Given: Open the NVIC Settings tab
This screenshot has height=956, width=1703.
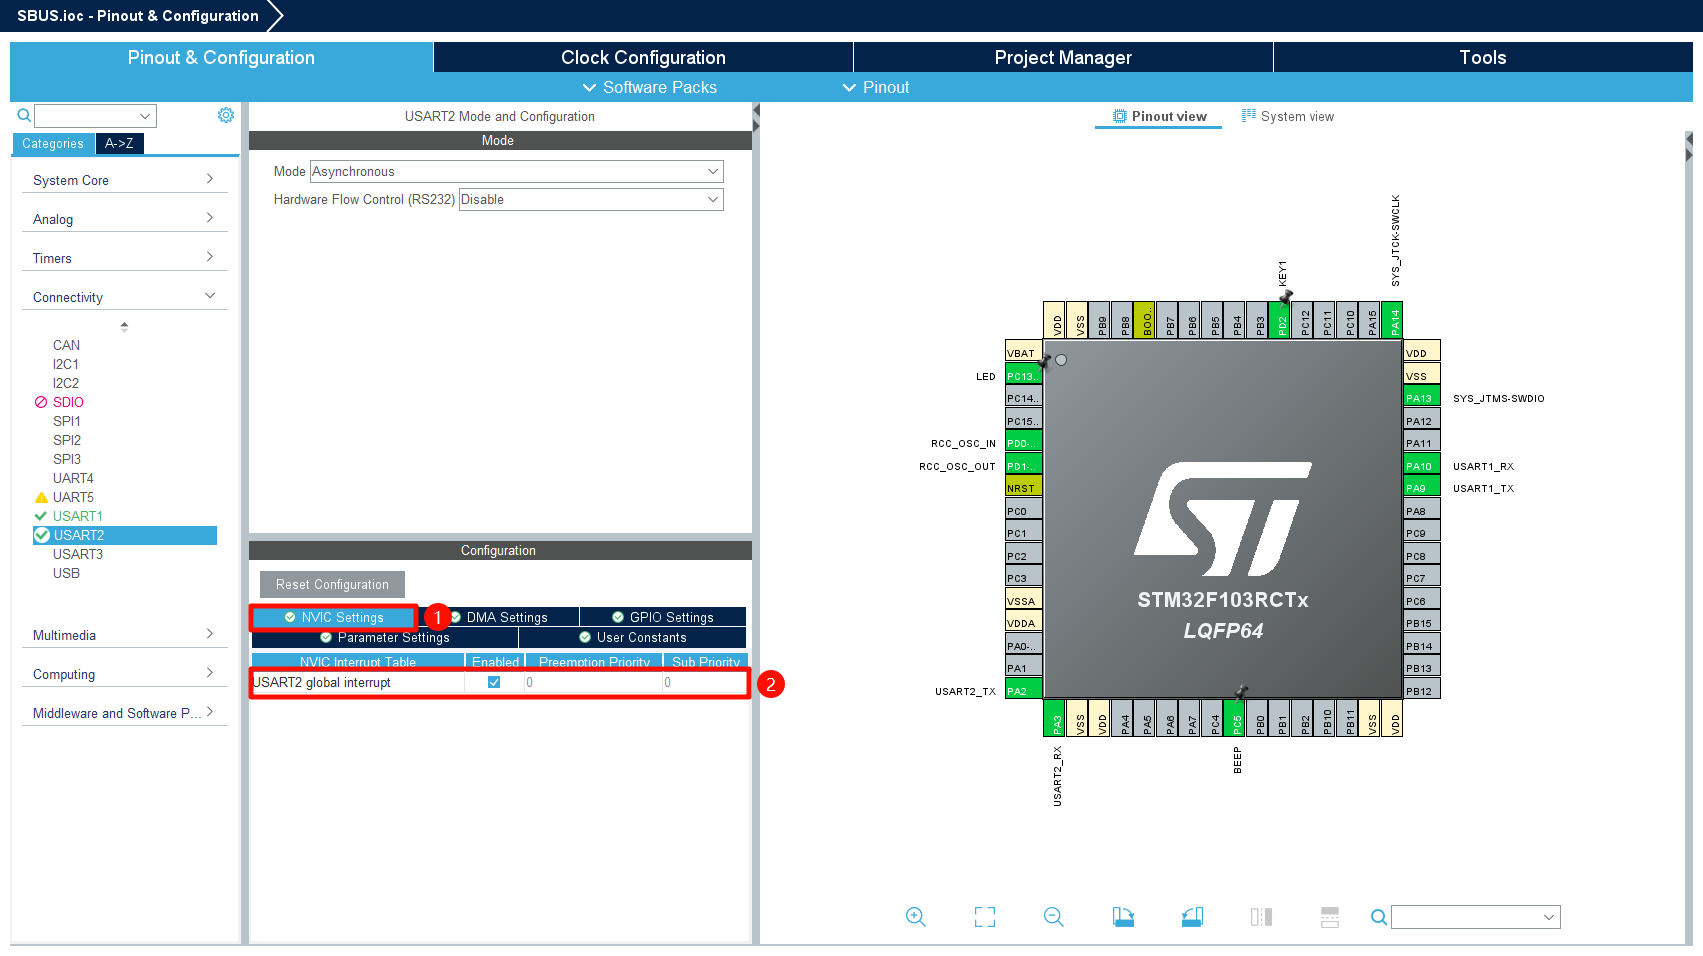Looking at the screenshot, I should [334, 617].
